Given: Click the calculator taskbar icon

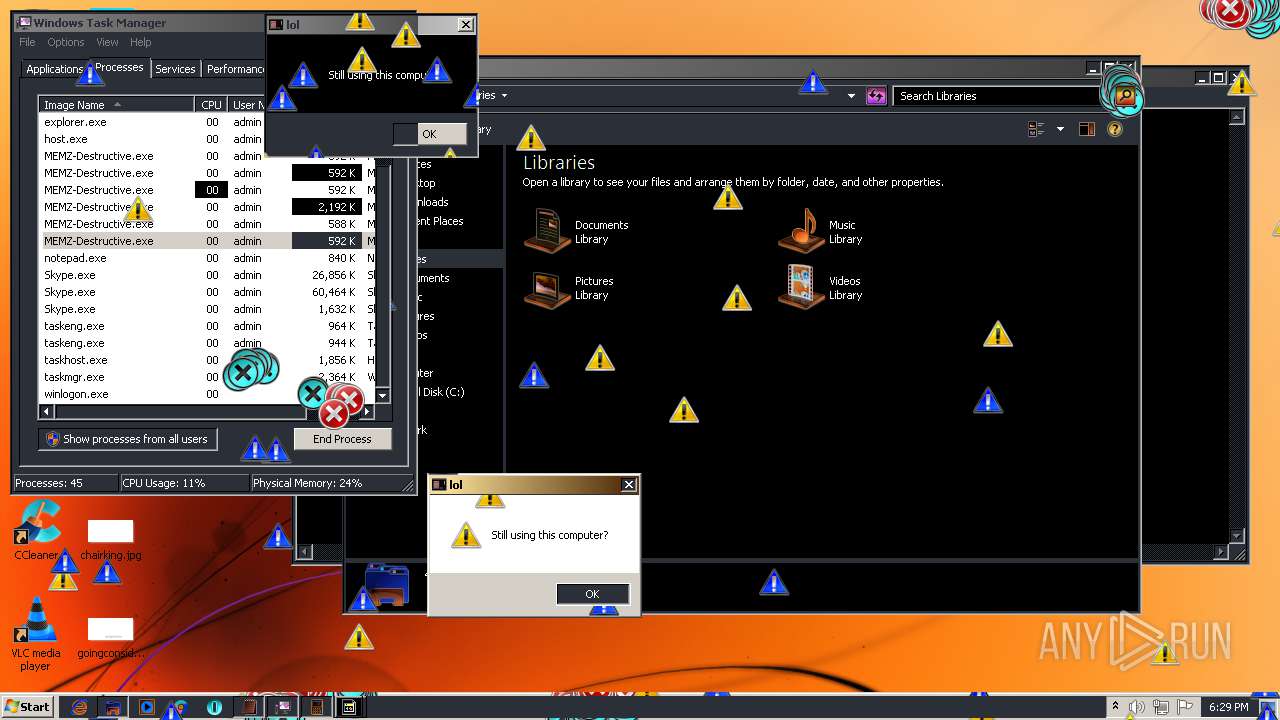Looking at the screenshot, I should (x=316, y=707).
